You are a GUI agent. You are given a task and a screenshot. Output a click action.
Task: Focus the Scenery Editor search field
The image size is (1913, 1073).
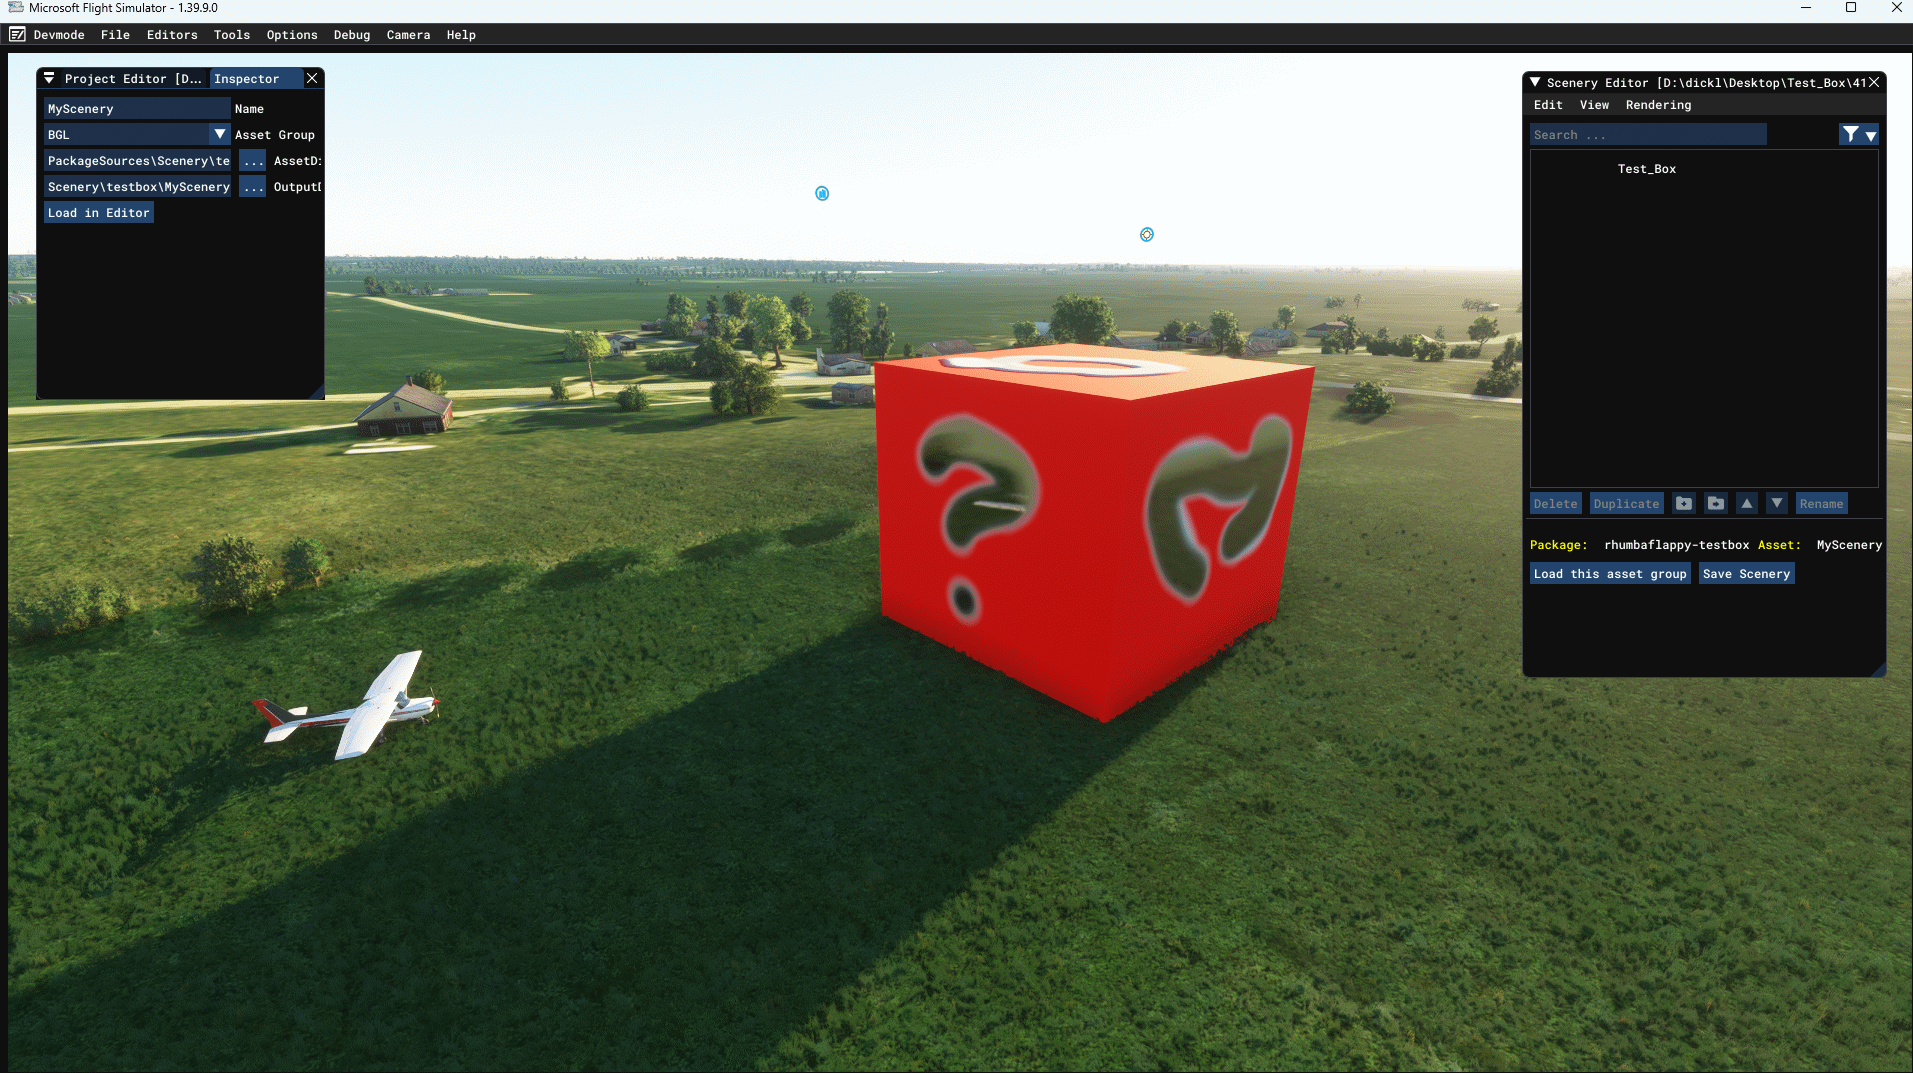[1648, 135]
